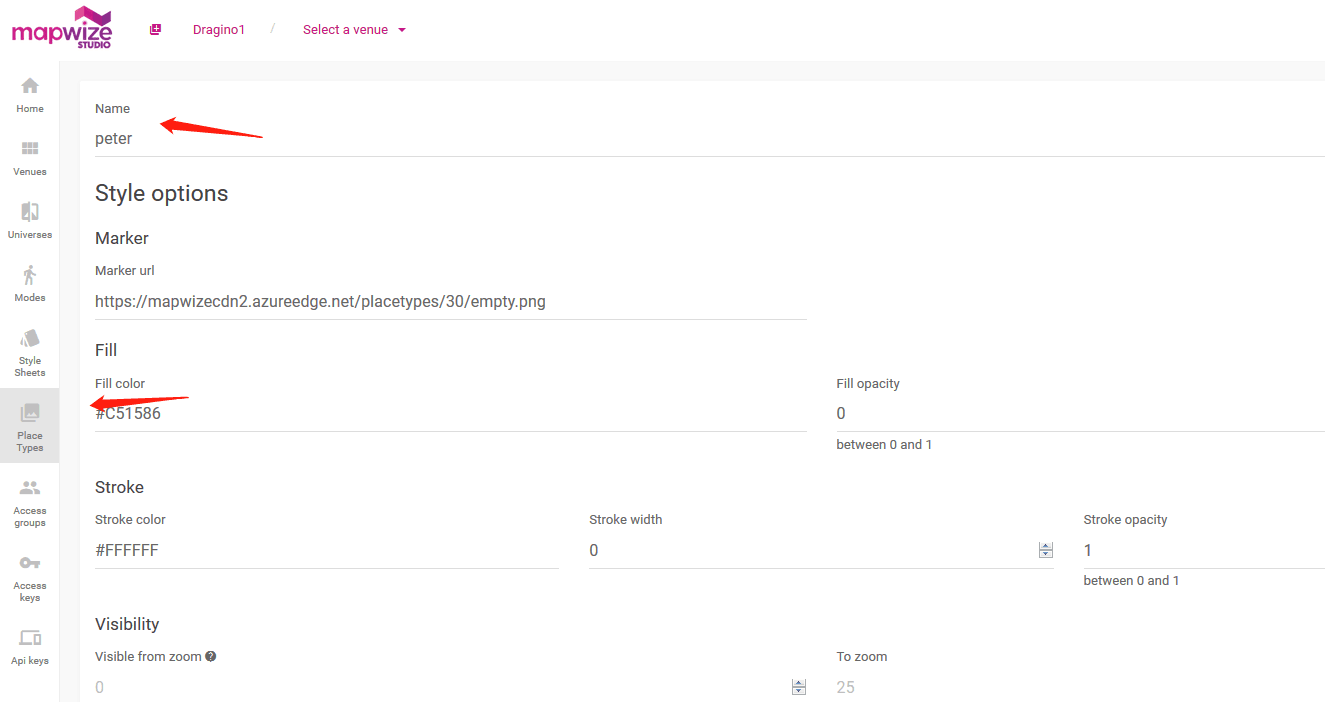Click the Visibility section heading
This screenshot has width=1325, height=702.
tap(127, 624)
